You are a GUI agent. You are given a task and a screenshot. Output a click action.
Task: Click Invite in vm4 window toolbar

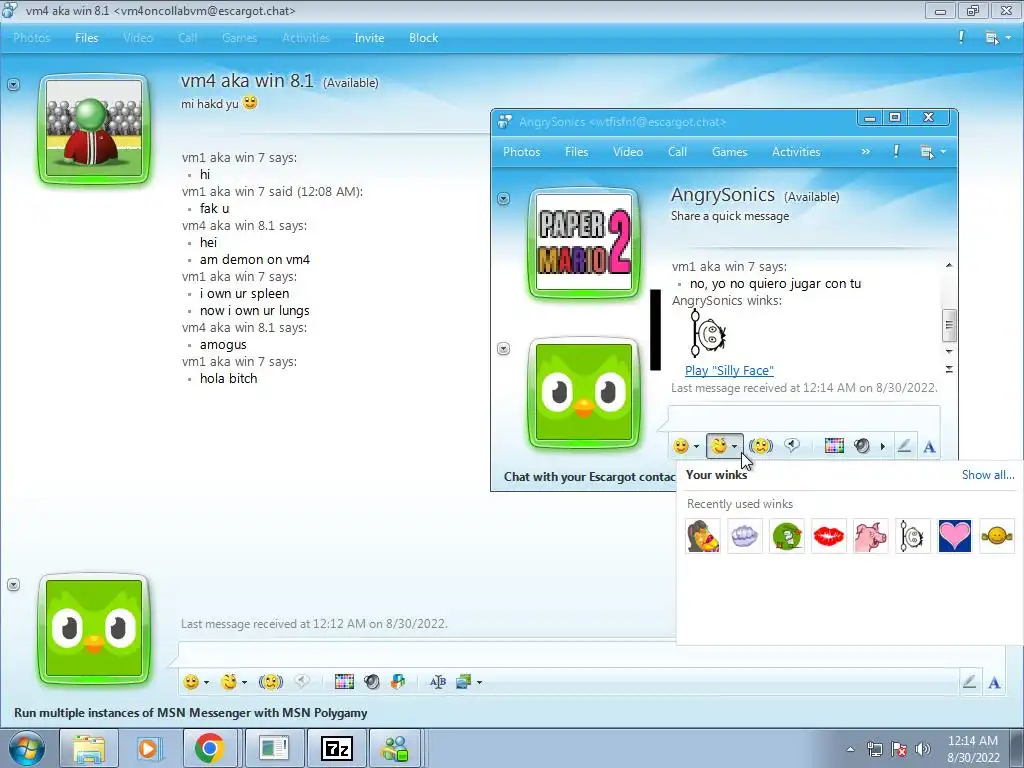[369, 38]
